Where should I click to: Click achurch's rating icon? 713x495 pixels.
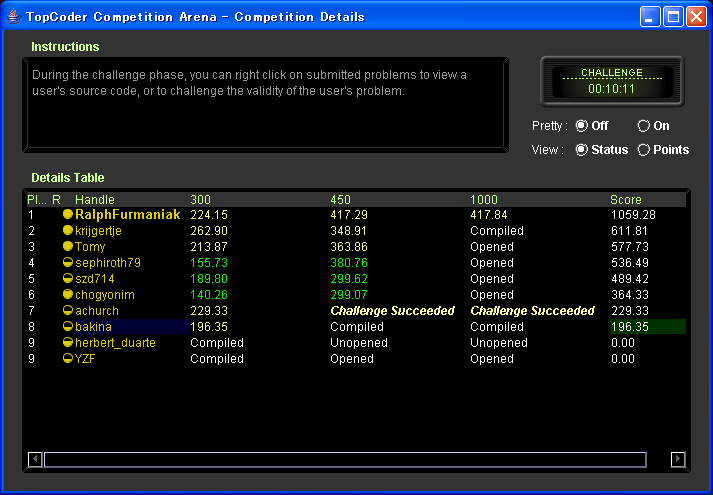click(x=68, y=310)
